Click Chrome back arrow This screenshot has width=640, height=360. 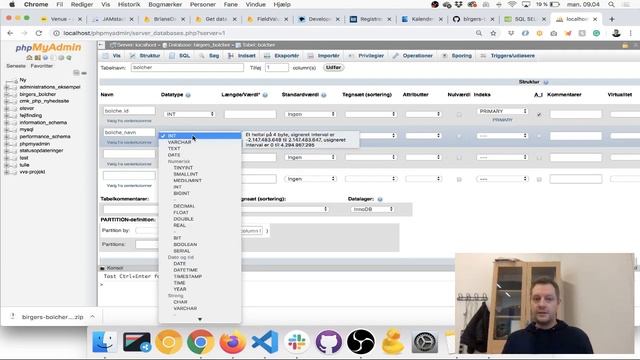(x=10, y=33)
